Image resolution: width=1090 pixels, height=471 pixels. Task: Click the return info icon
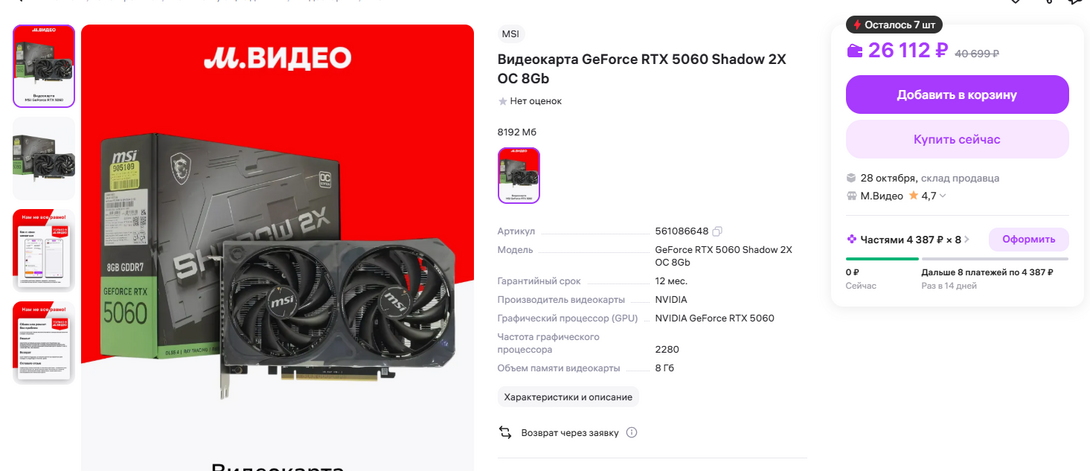click(x=631, y=433)
